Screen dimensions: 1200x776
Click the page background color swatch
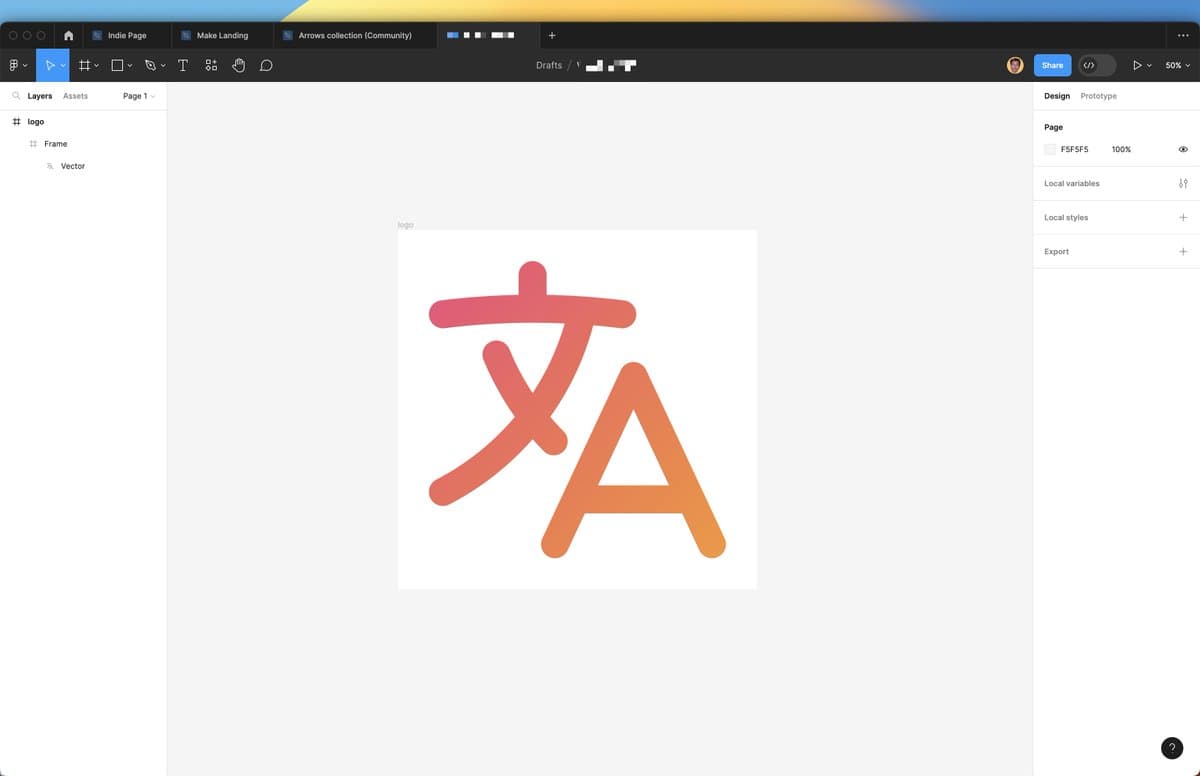pyautogui.click(x=1050, y=149)
